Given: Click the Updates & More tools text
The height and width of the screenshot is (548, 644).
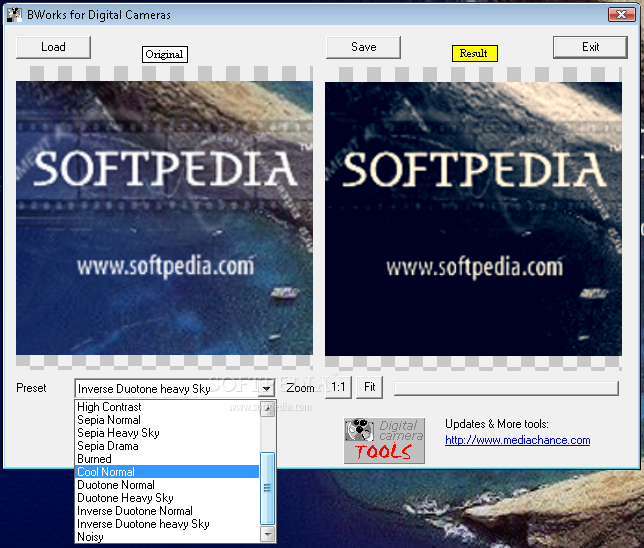Looking at the screenshot, I should click(497, 424).
